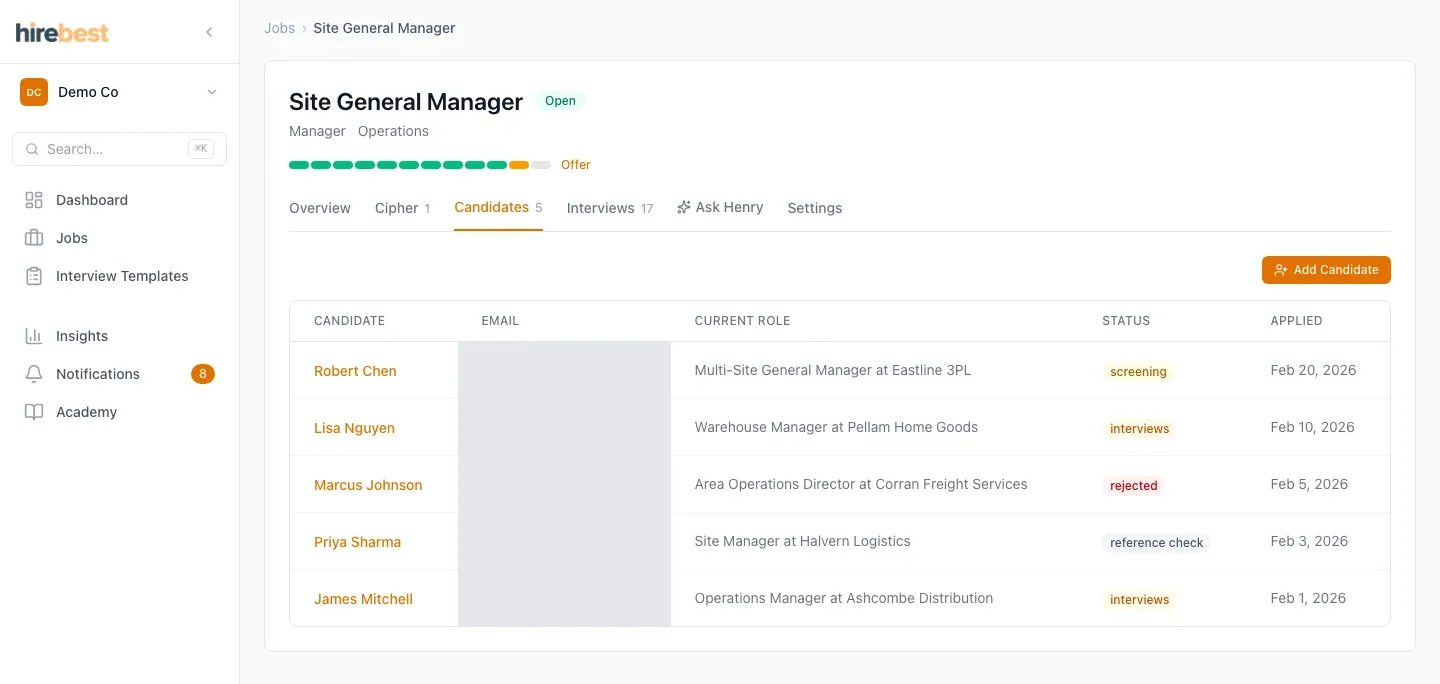Click the Interview Templates clipboard icon
1440x684 pixels.
(34, 276)
